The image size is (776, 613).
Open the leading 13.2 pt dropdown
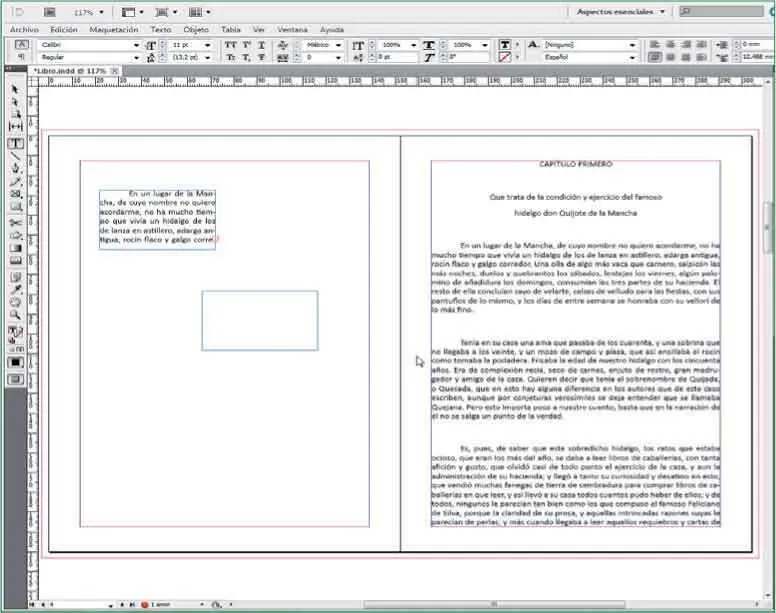[207, 57]
